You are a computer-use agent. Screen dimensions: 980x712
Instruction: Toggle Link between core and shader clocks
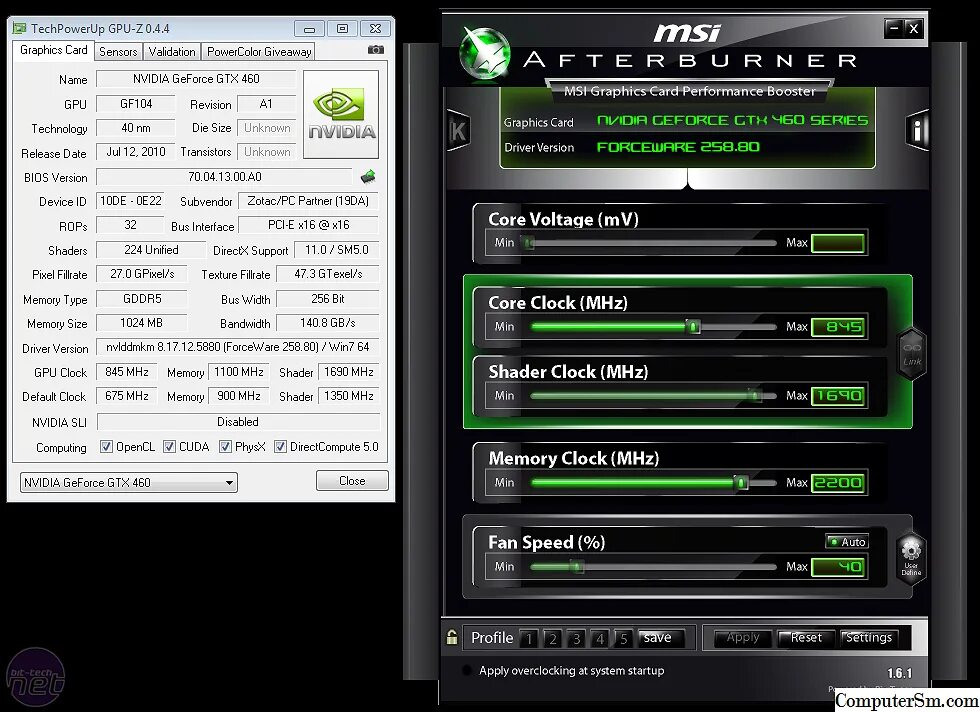point(911,354)
